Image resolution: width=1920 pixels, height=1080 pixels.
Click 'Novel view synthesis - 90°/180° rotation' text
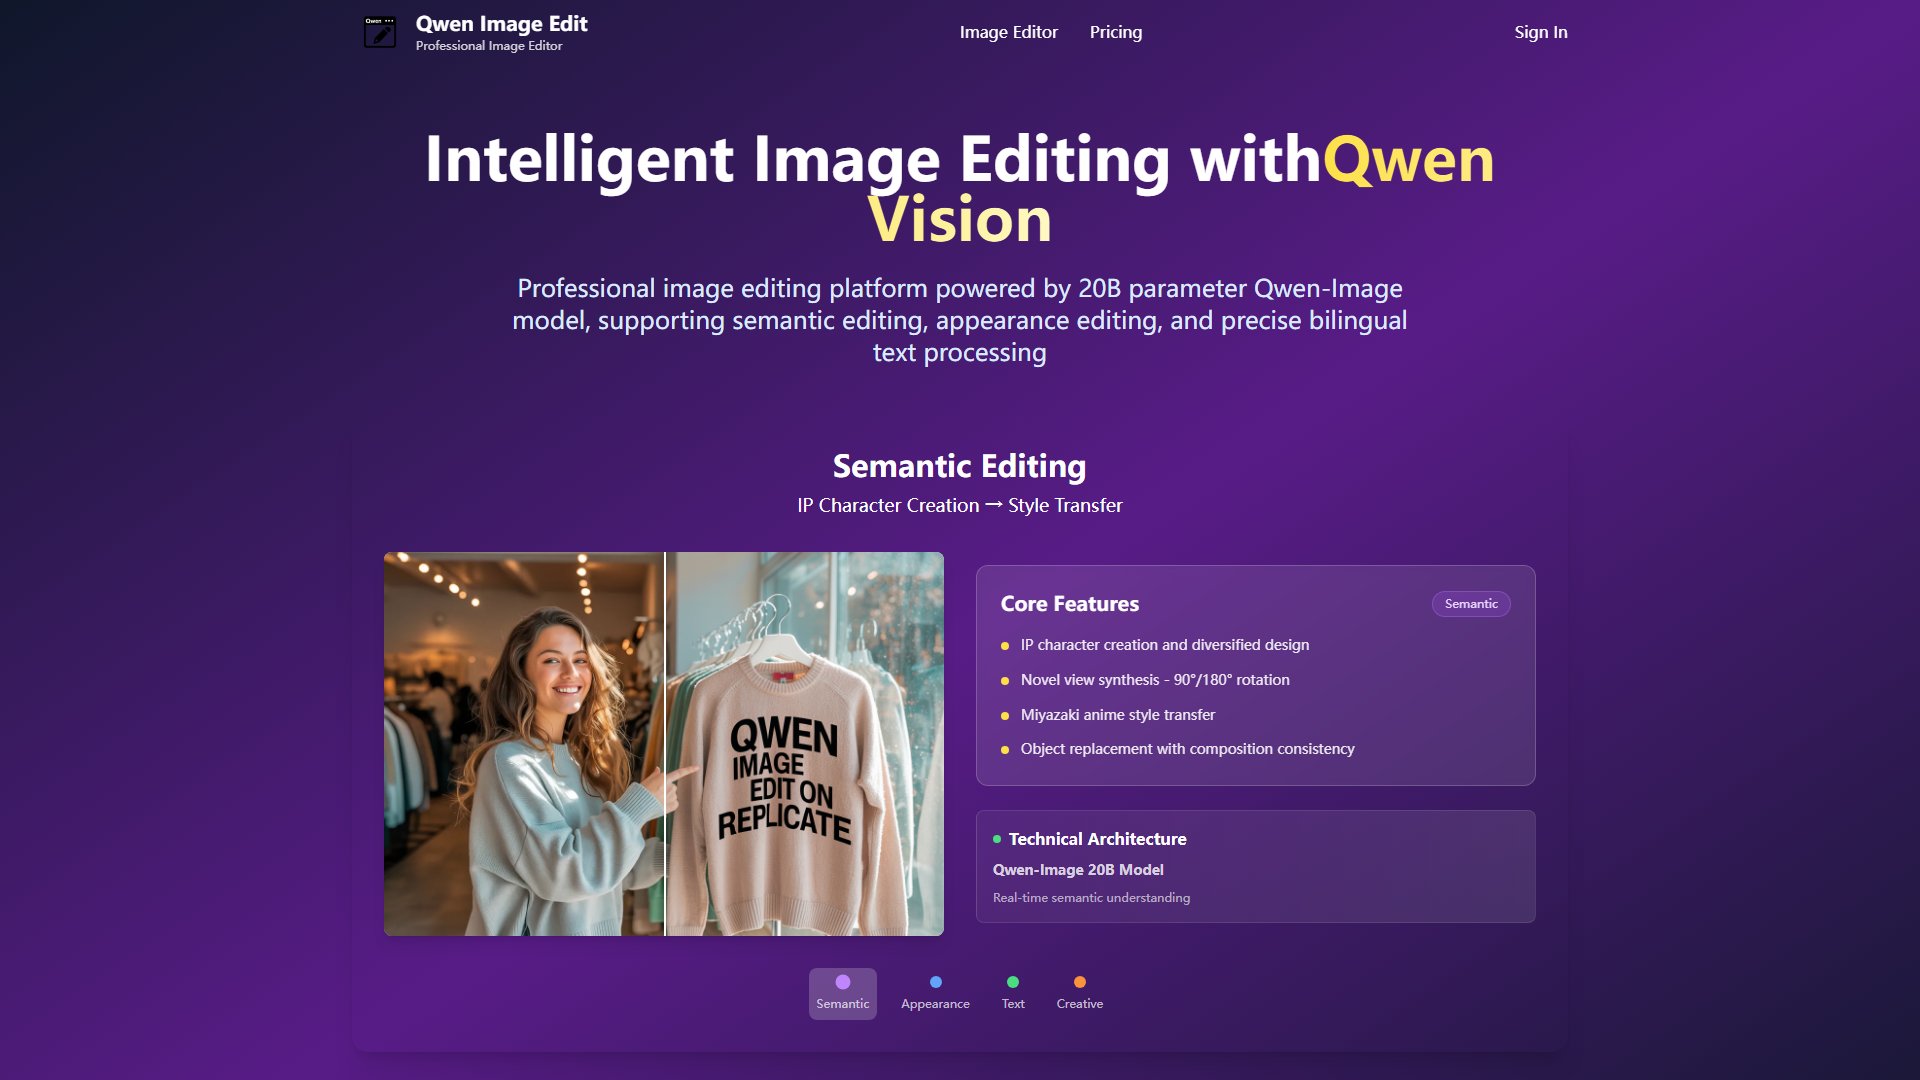click(1155, 680)
